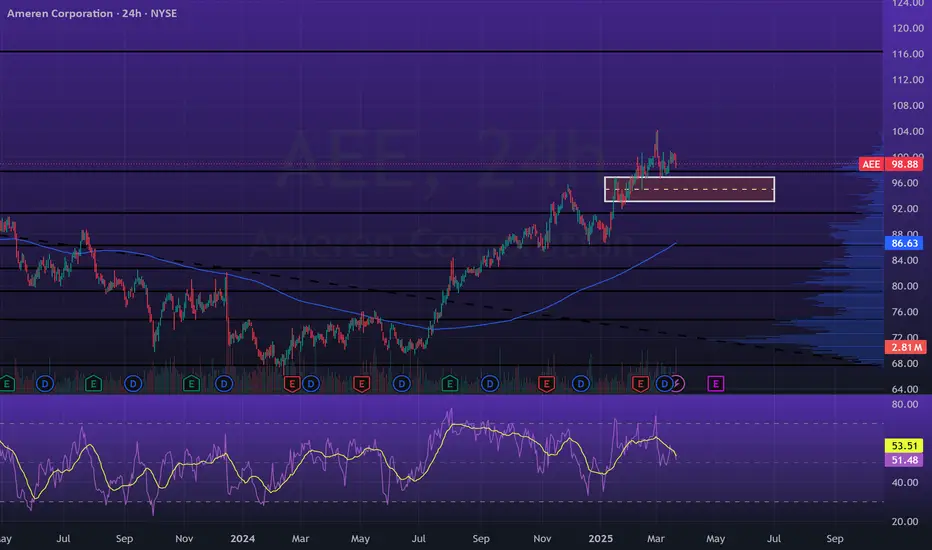
Task: Open the red earnings marker near May 2024
Action: [x=361, y=384]
